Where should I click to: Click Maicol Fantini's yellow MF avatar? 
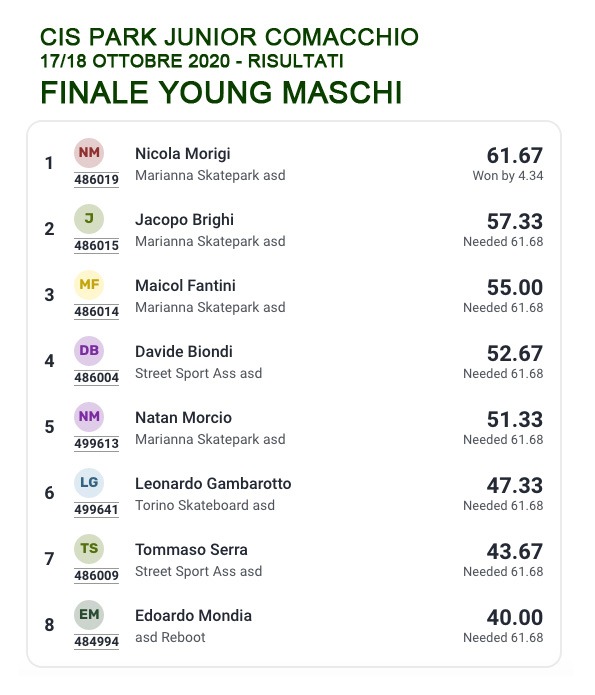click(x=89, y=285)
